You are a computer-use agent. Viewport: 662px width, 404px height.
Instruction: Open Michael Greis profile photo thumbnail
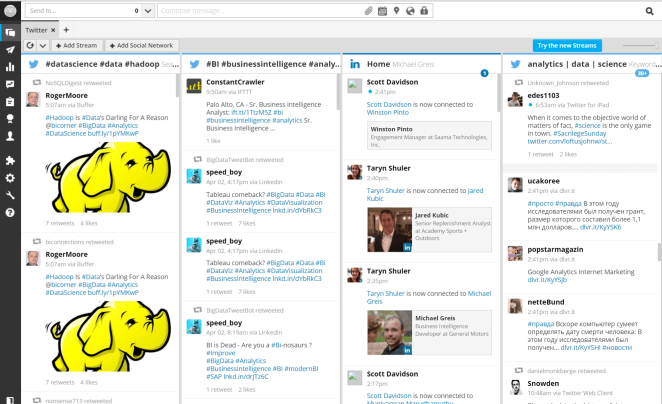pos(389,333)
